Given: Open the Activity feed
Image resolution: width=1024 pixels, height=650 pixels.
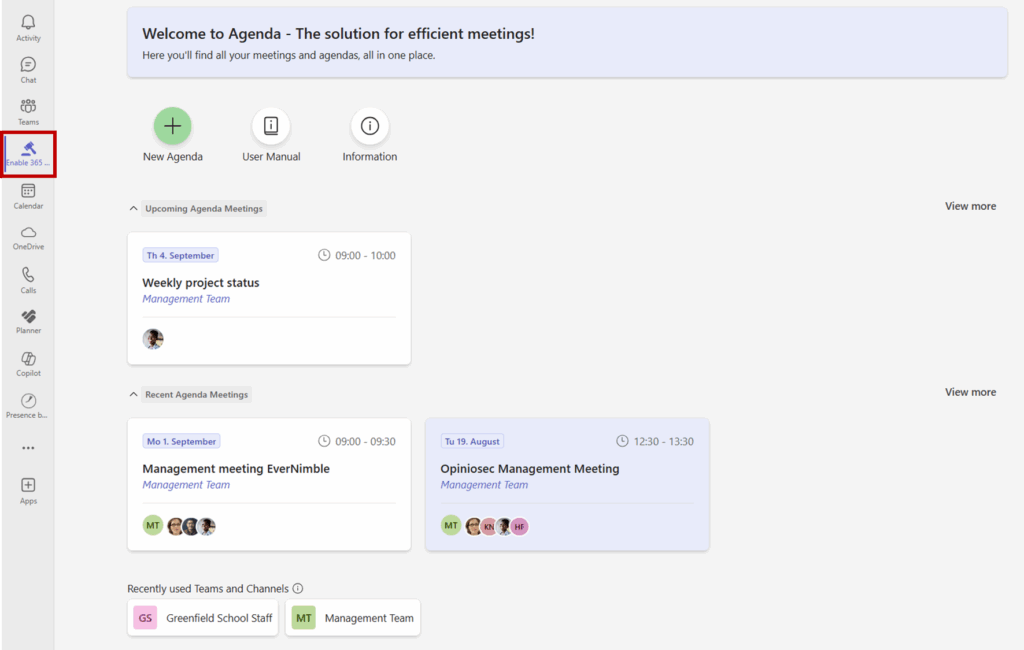Looking at the screenshot, I should point(27,25).
